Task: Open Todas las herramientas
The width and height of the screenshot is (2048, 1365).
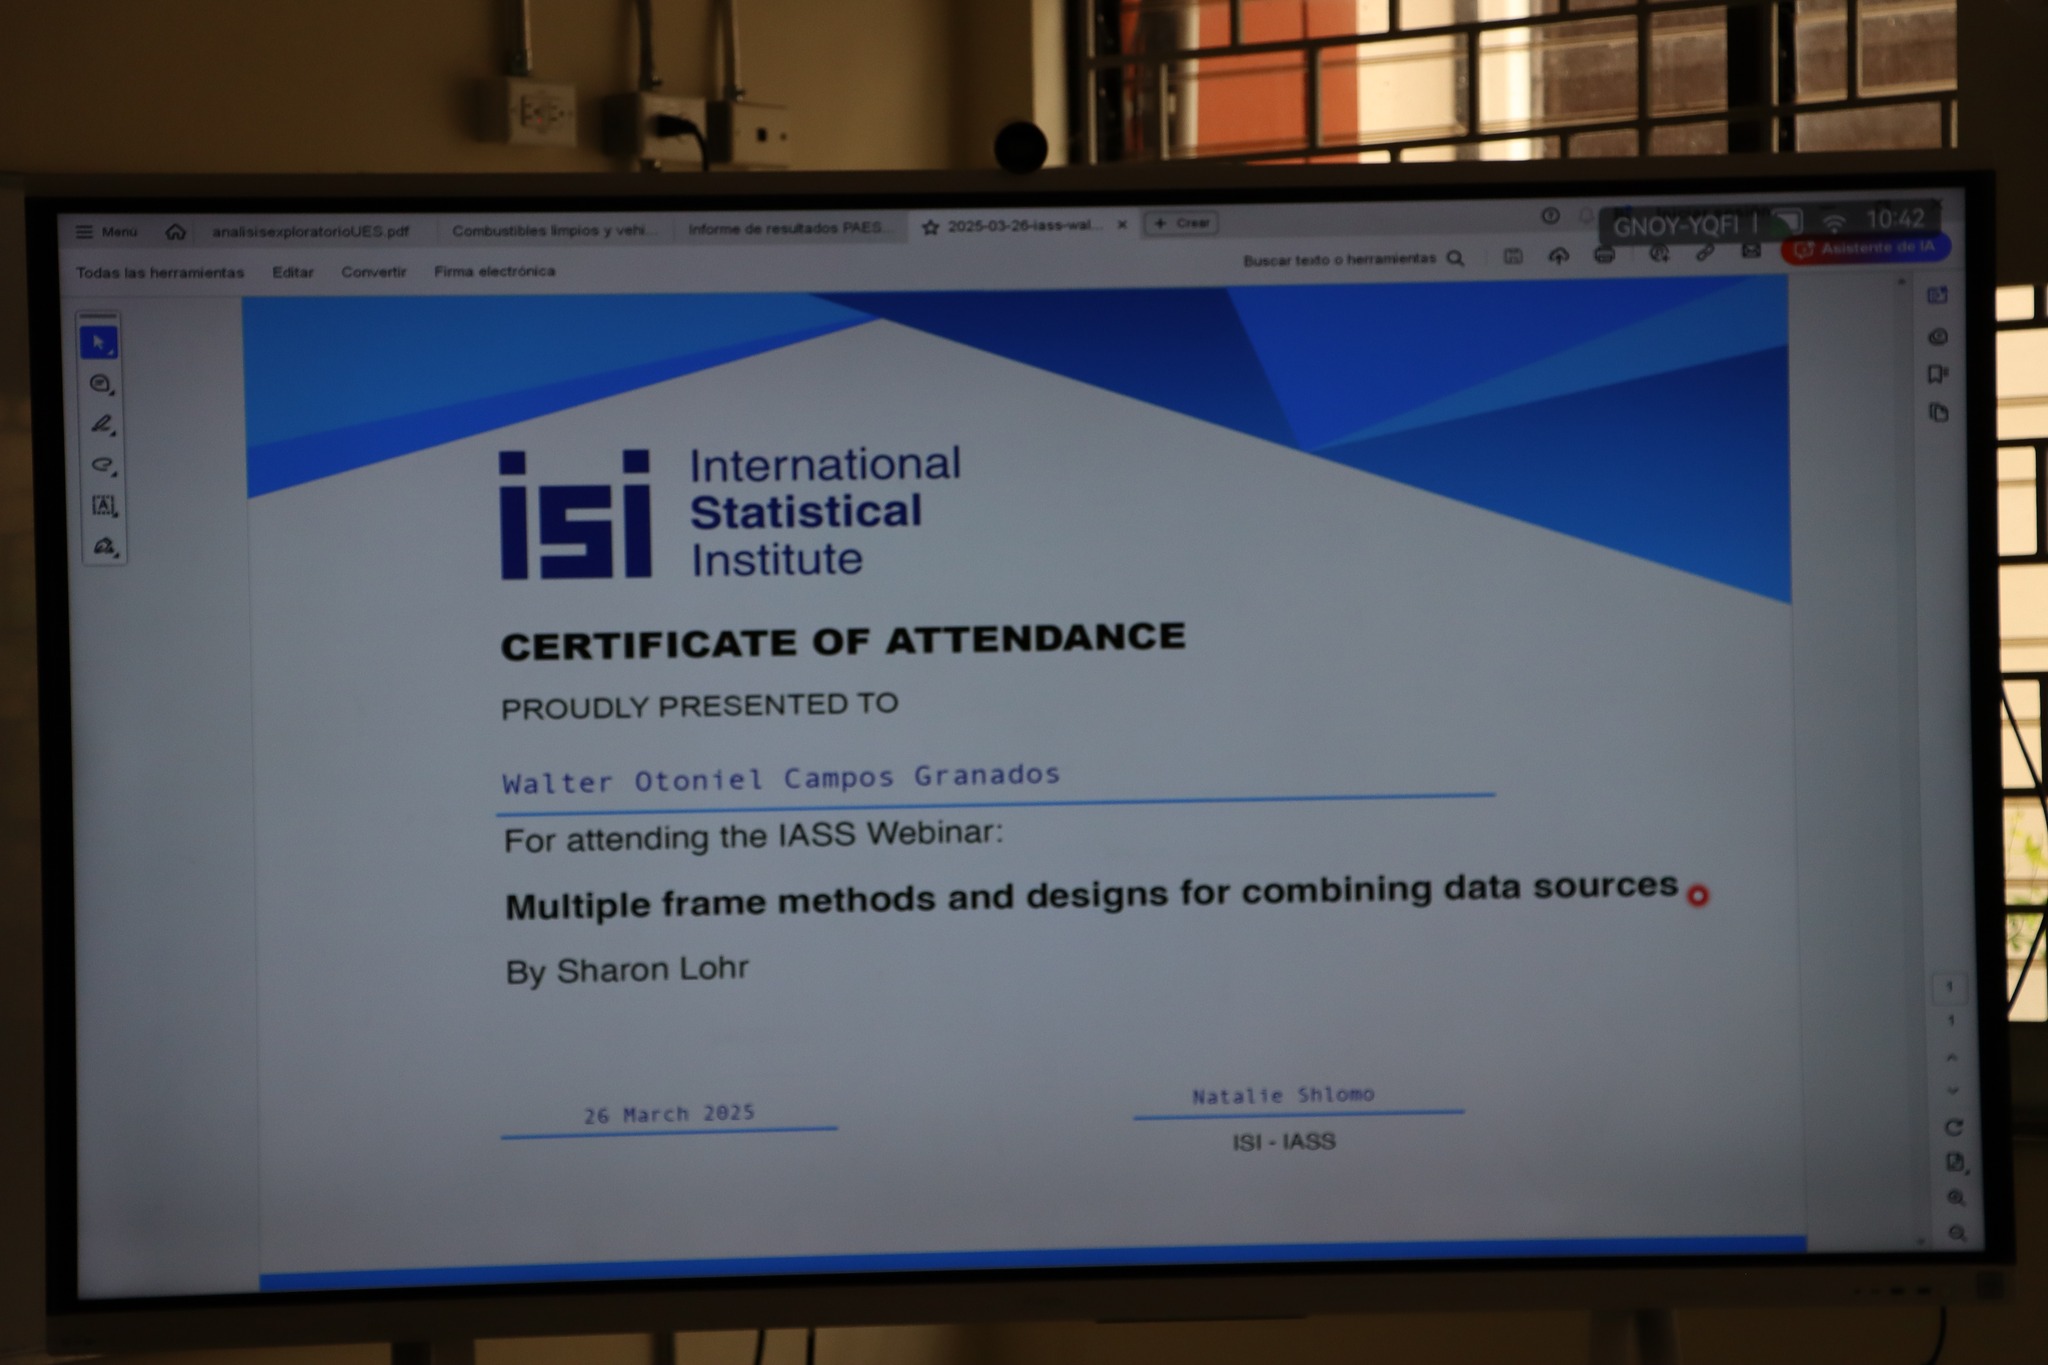Action: 160,273
